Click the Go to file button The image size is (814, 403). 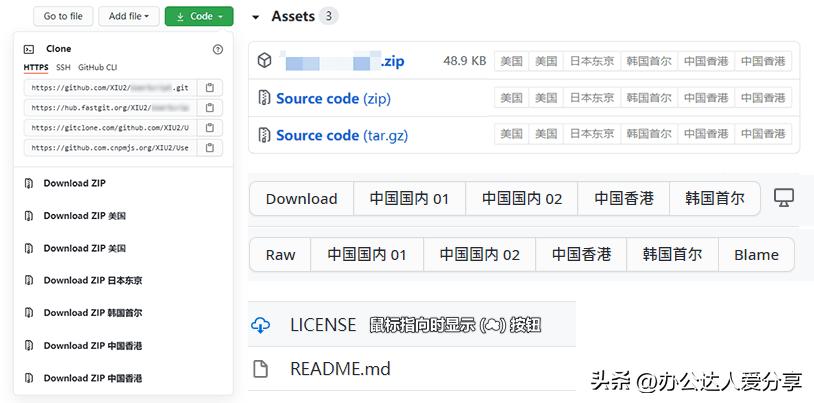(x=63, y=16)
